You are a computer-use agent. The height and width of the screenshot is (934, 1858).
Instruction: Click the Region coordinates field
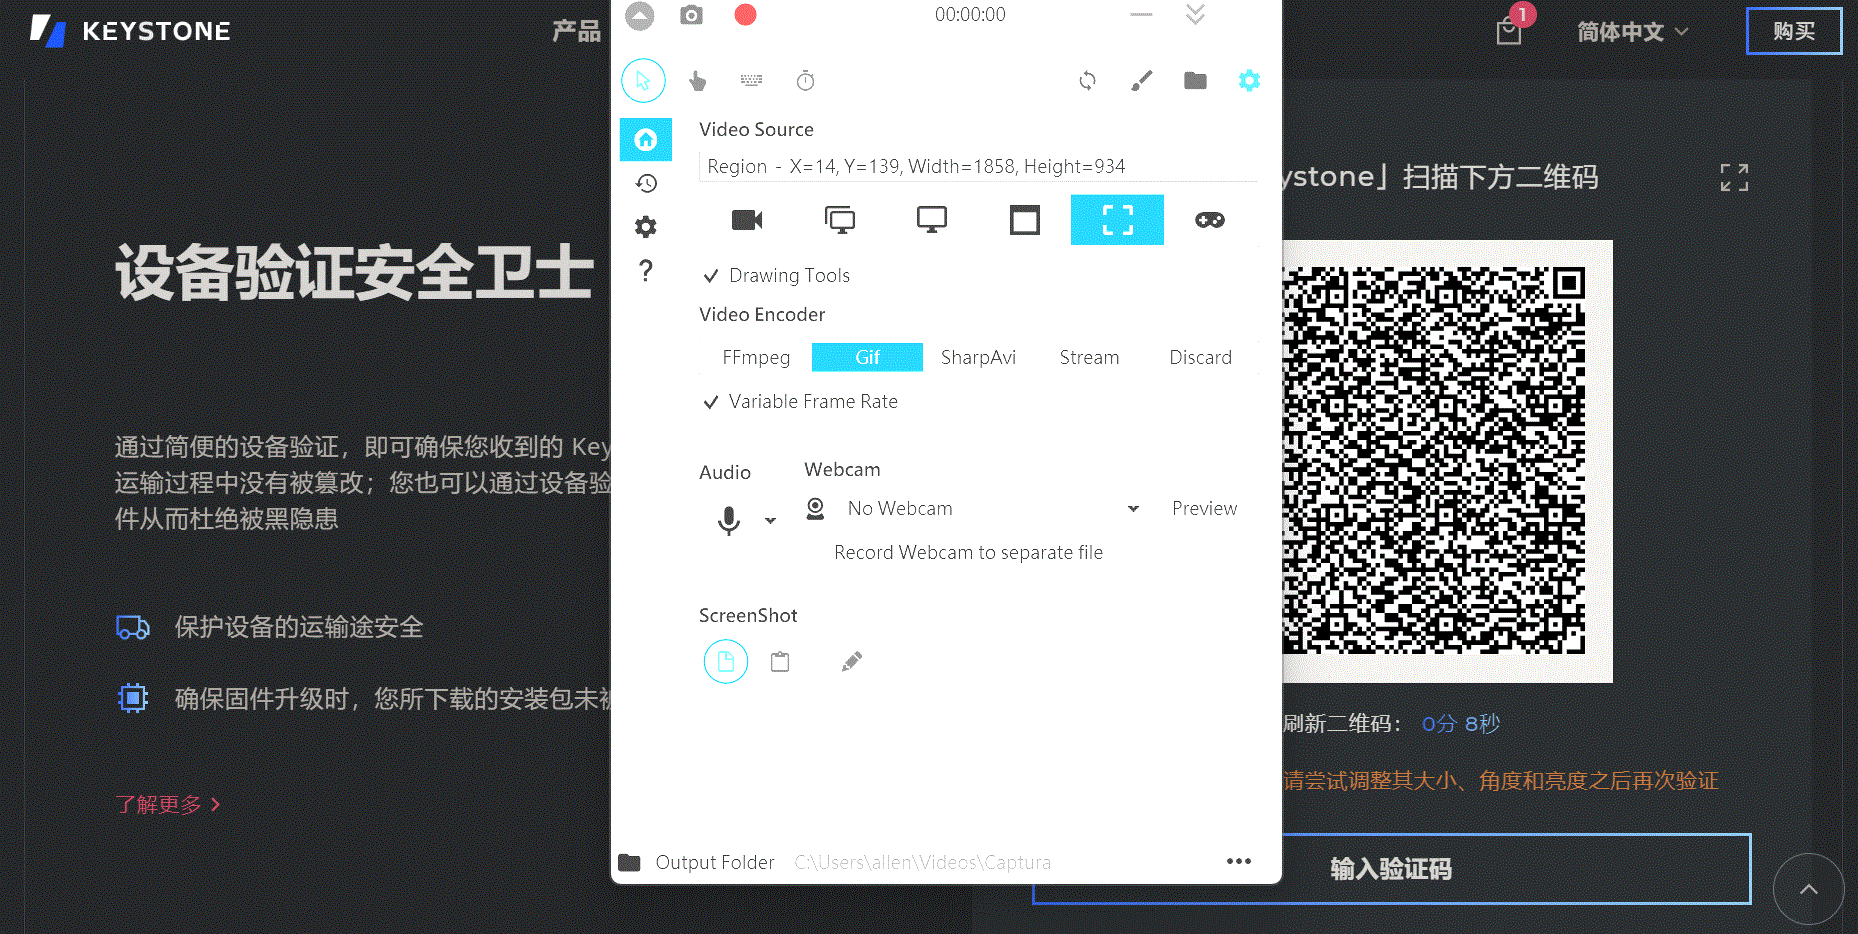click(x=978, y=167)
